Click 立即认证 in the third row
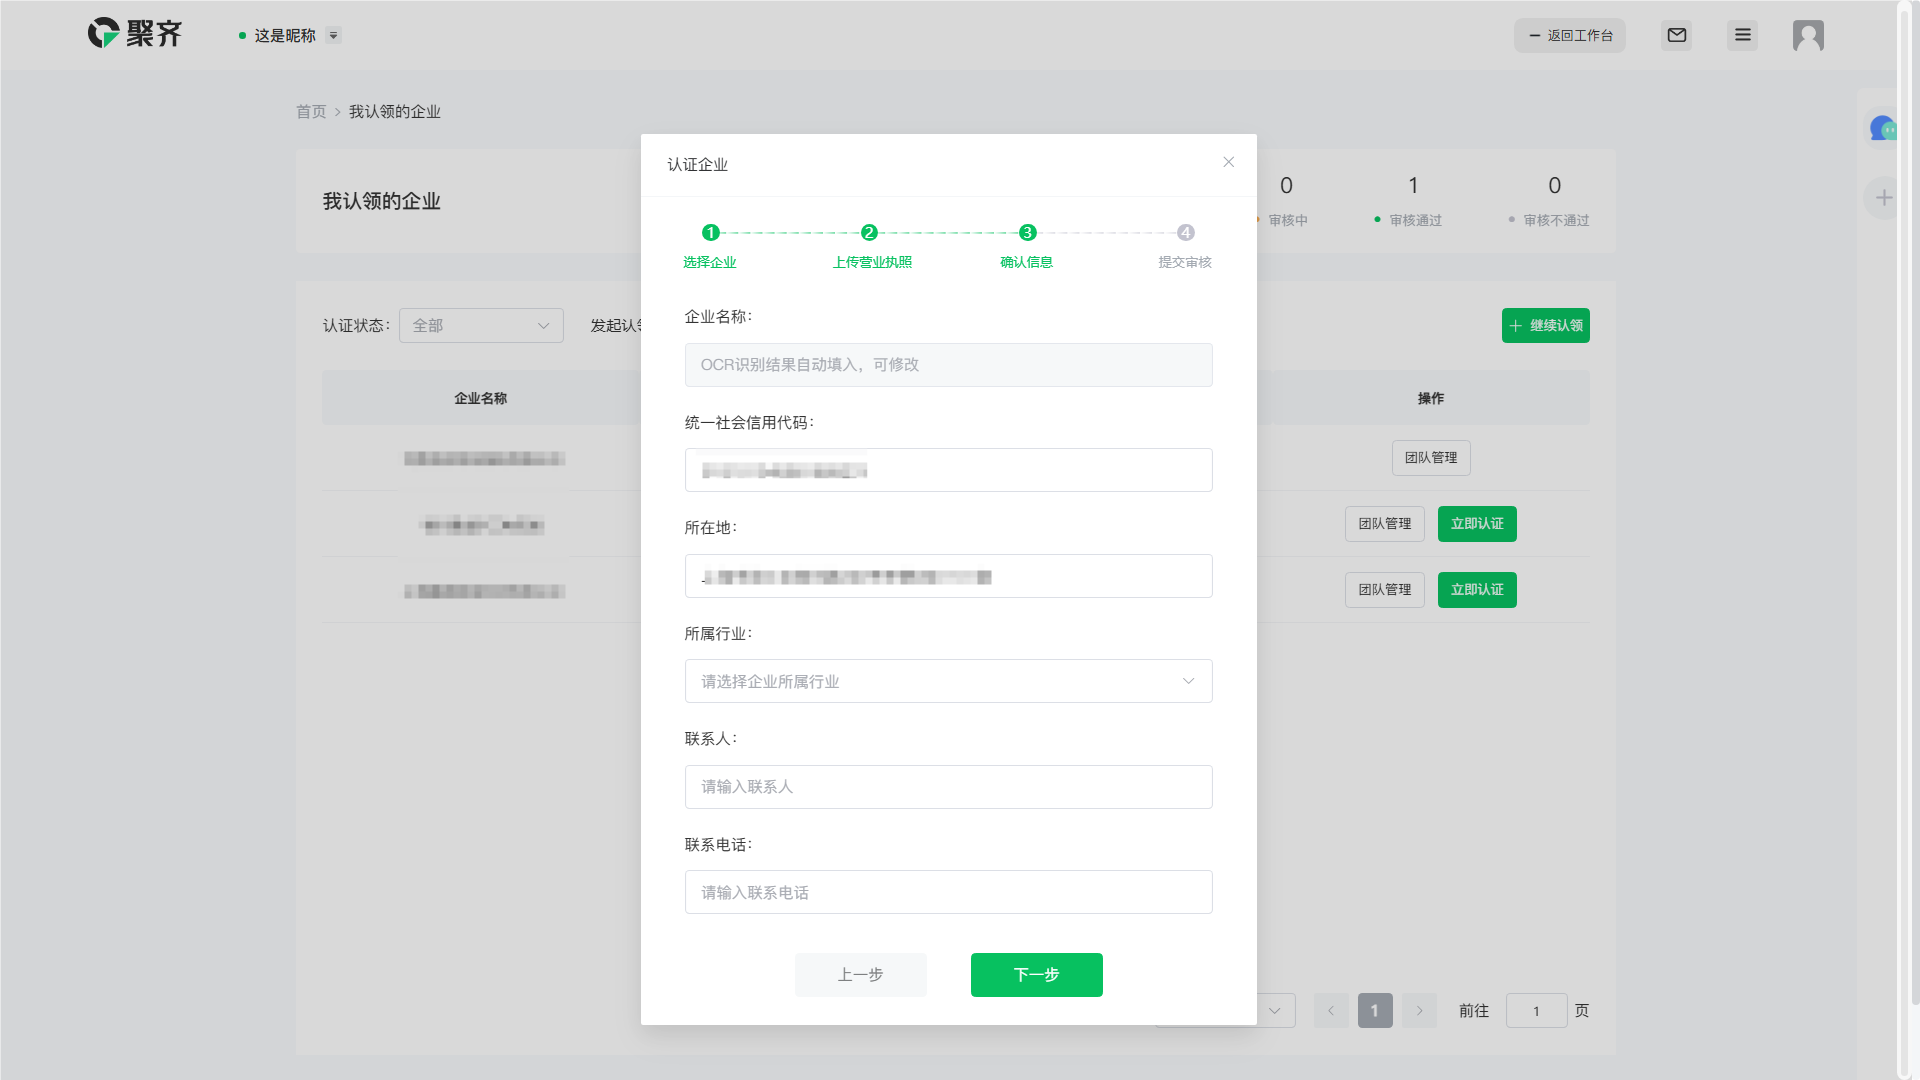The width and height of the screenshot is (1920, 1080). tap(1477, 590)
